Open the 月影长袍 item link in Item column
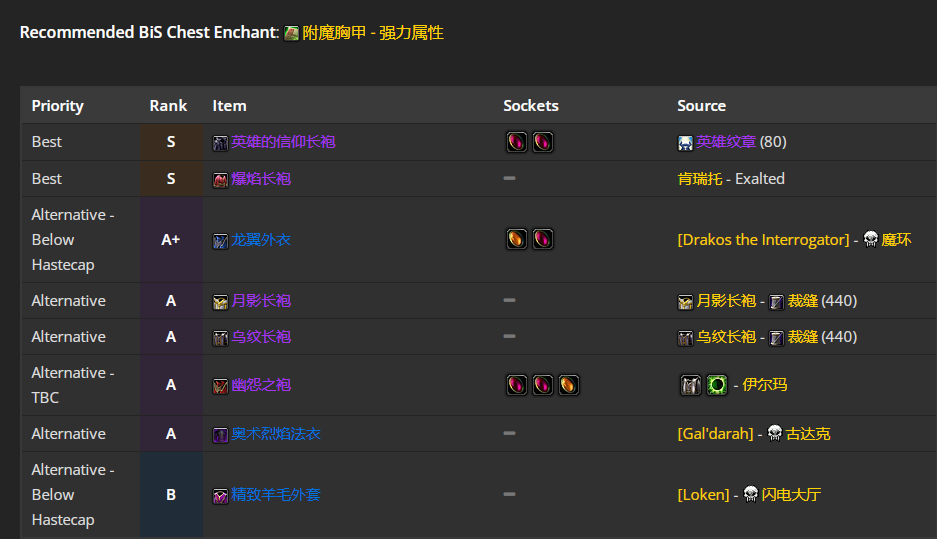 tap(261, 301)
